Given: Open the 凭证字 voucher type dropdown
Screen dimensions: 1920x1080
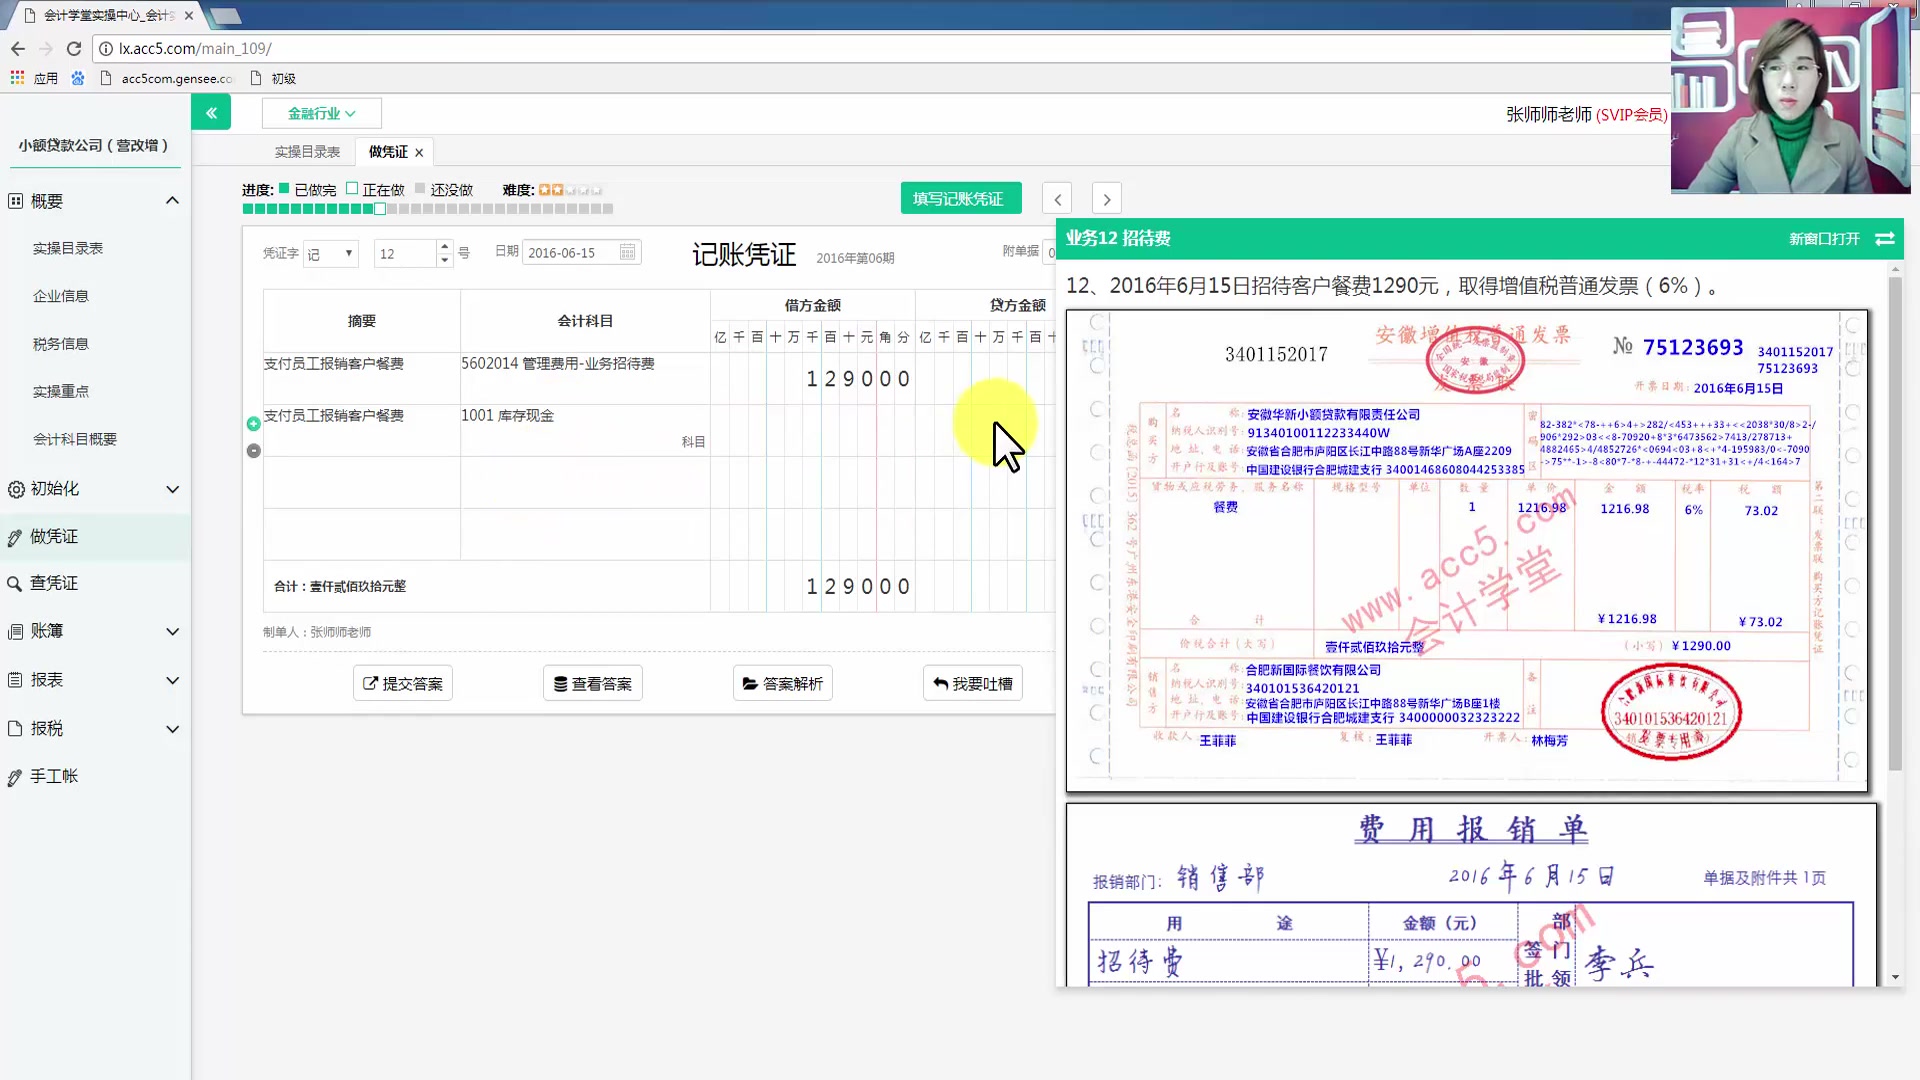Looking at the screenshot, I should tap(330, 253).
